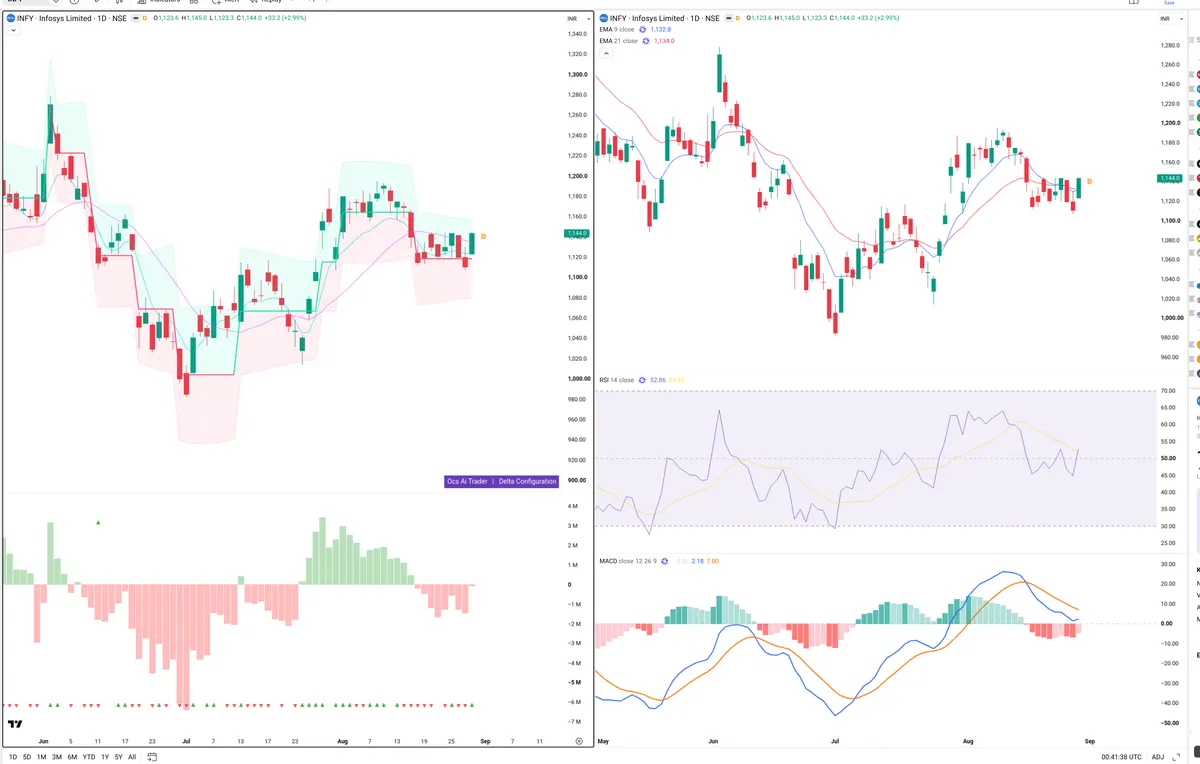Select the 5D time range
1200x764 pixels.
(x=27, y=757)
